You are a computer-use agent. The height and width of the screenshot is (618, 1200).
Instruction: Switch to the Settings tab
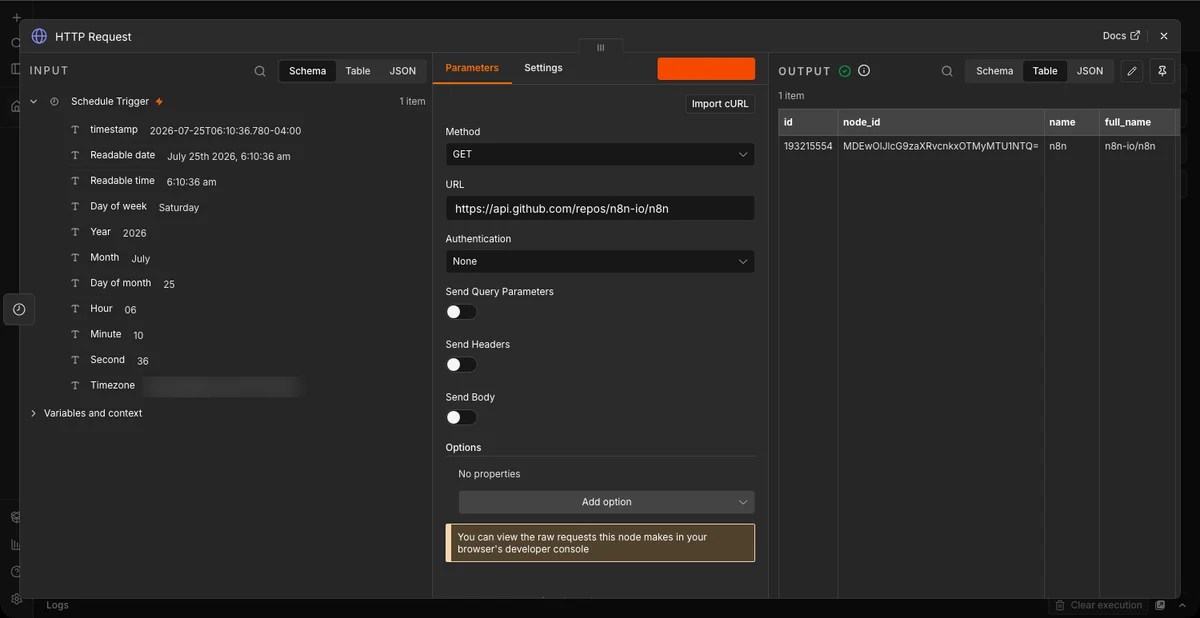[543, 68]
